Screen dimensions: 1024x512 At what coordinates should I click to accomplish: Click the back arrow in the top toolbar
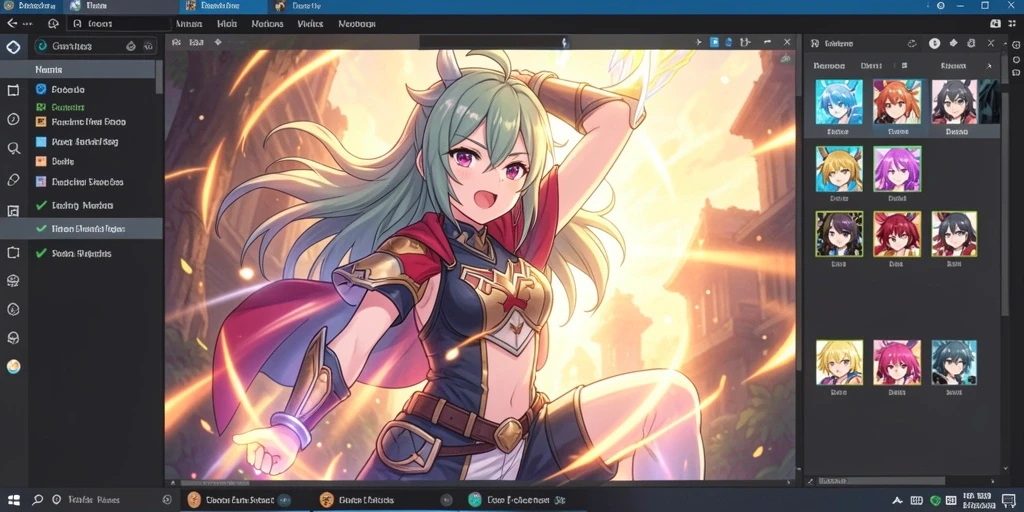click(x=12, y=24)
